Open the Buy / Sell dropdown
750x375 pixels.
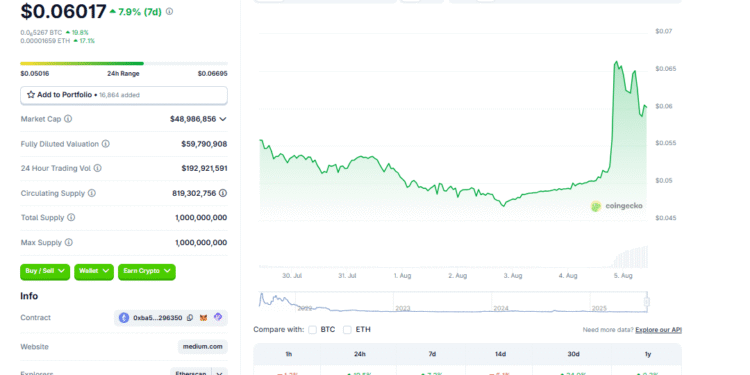pos(45,271)
